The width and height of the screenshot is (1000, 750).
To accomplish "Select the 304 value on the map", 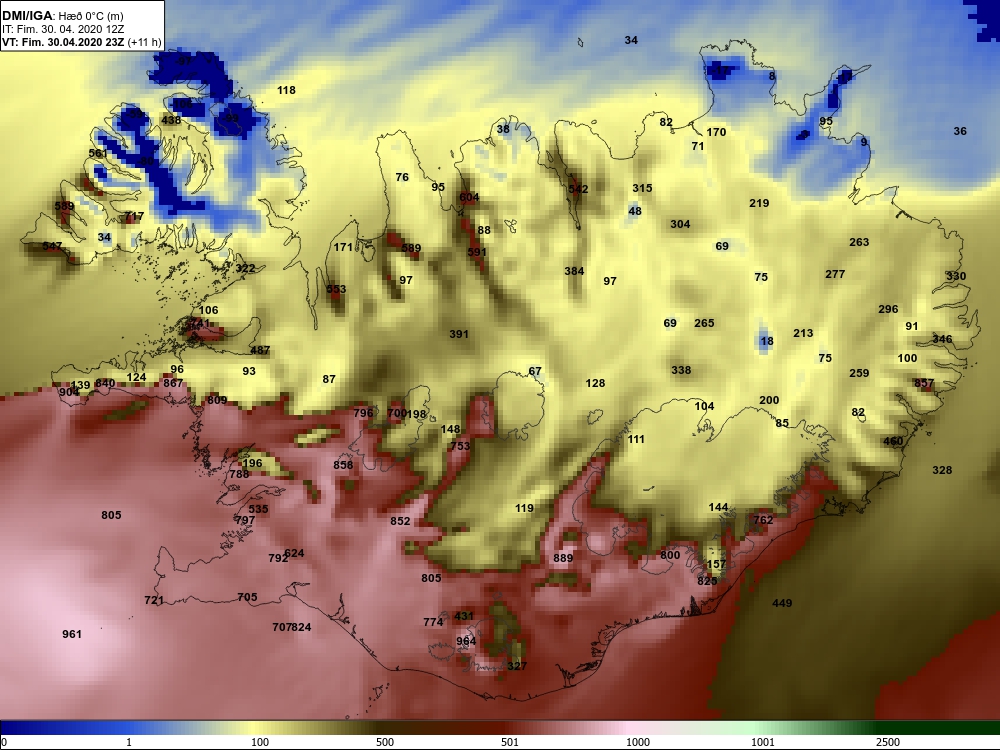I will point(680,224).
